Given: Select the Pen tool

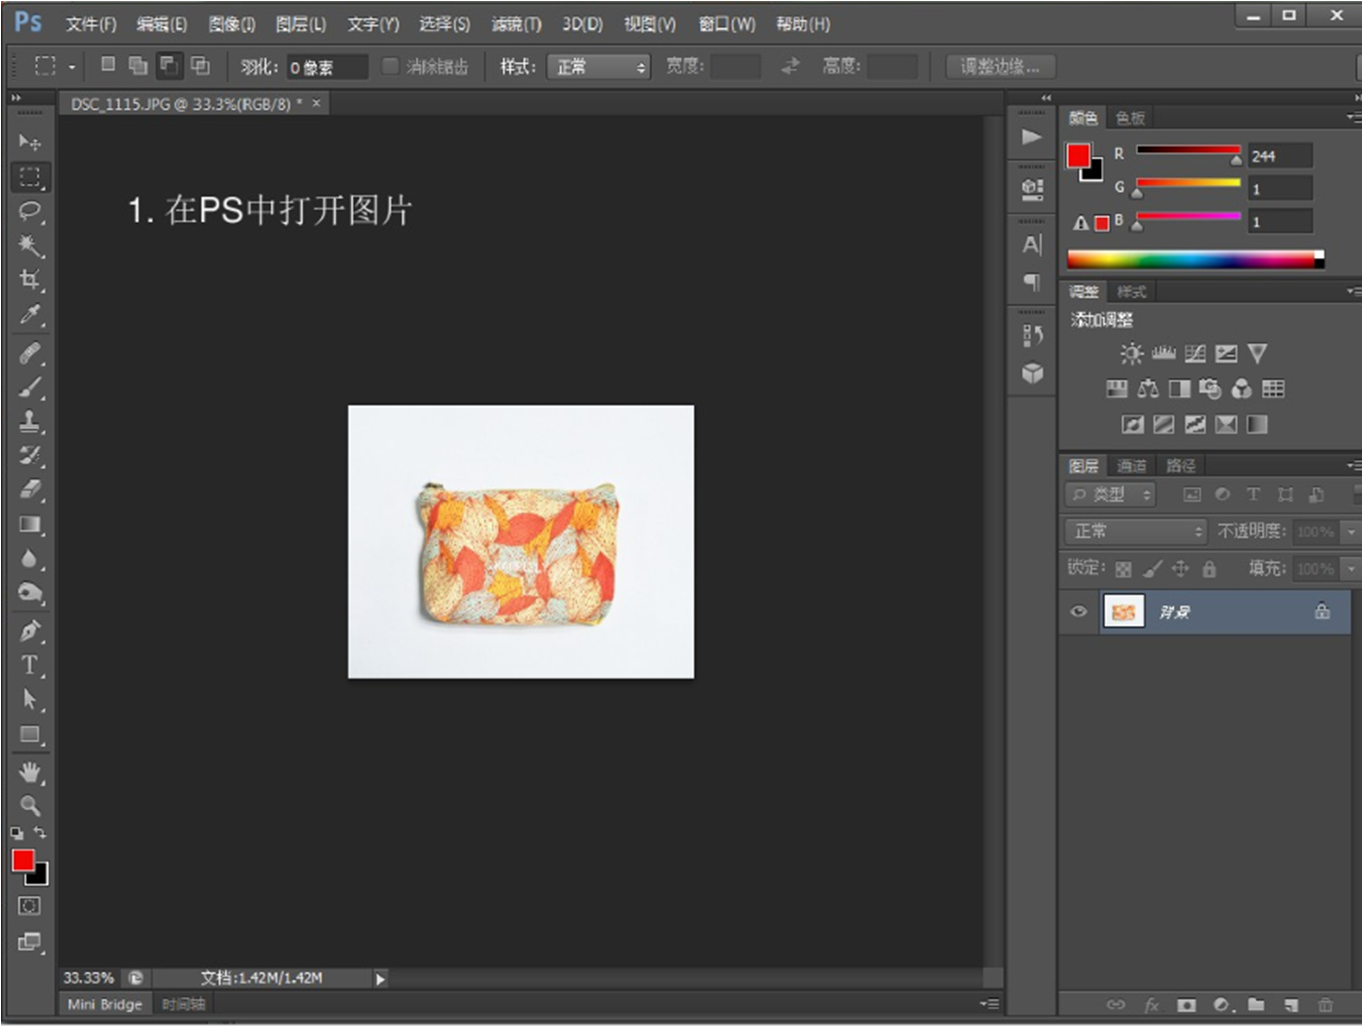Looking at the screenshot, I should click(x=30, y=630).
